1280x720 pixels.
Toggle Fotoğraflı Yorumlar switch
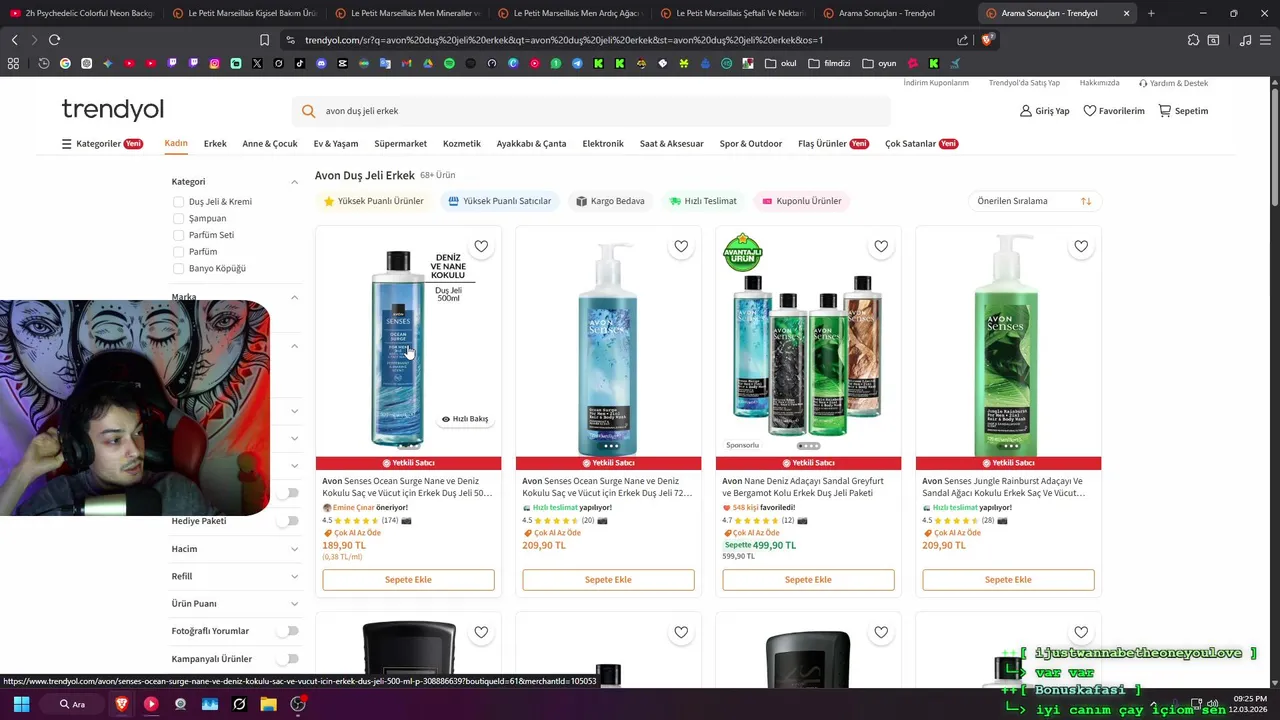[287, 631]
